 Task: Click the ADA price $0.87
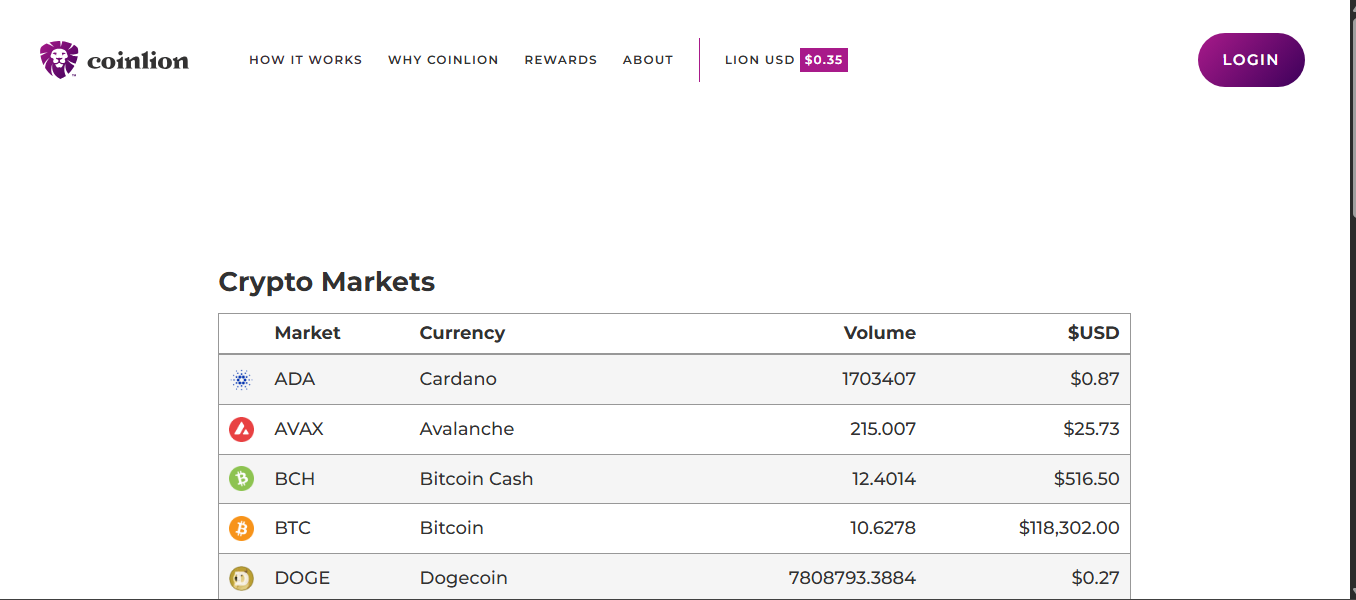pos(1095,379)
